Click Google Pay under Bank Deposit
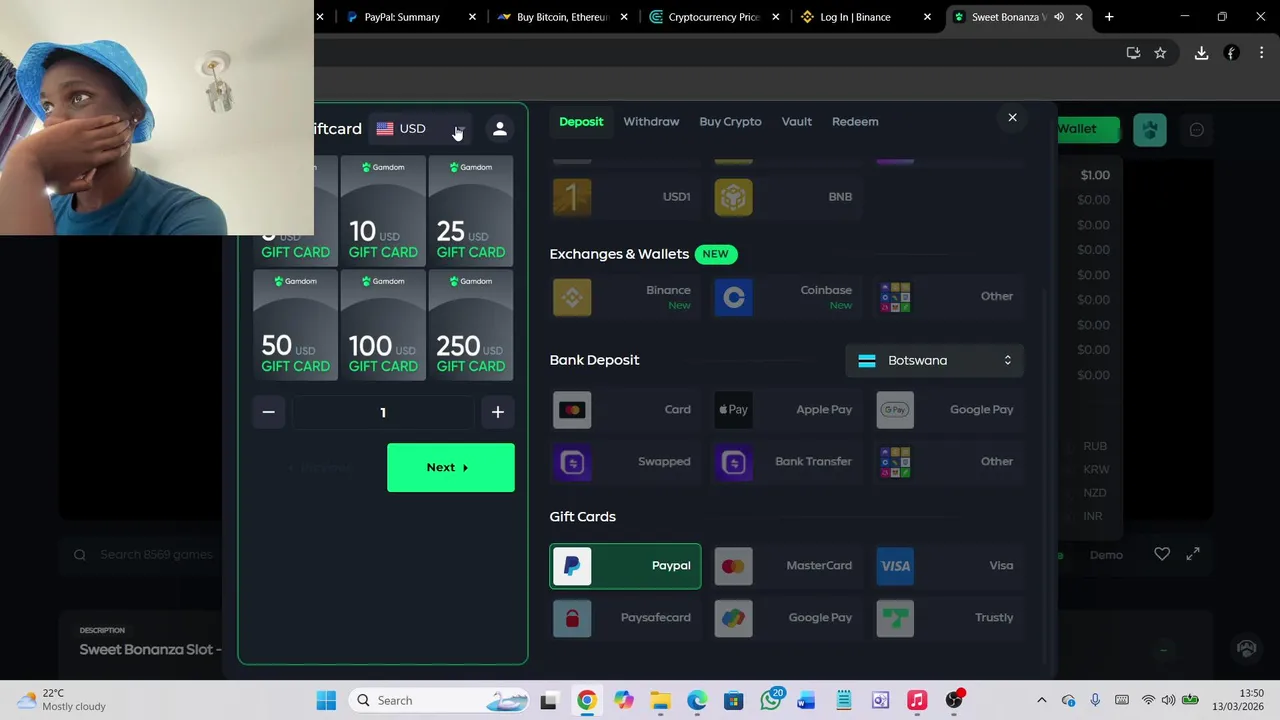 pyautogui.click(x=949, y=410)
